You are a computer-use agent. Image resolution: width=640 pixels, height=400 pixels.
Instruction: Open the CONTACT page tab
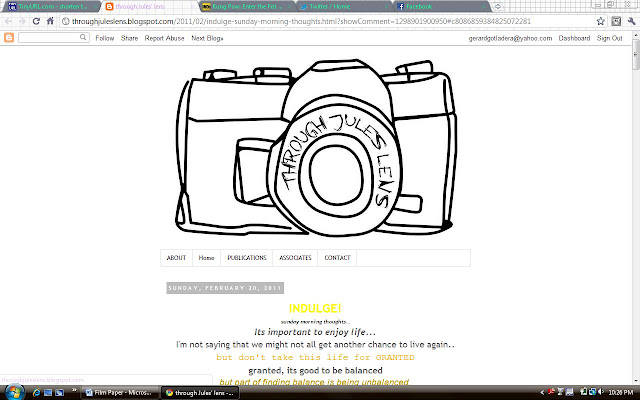(337, 258)
